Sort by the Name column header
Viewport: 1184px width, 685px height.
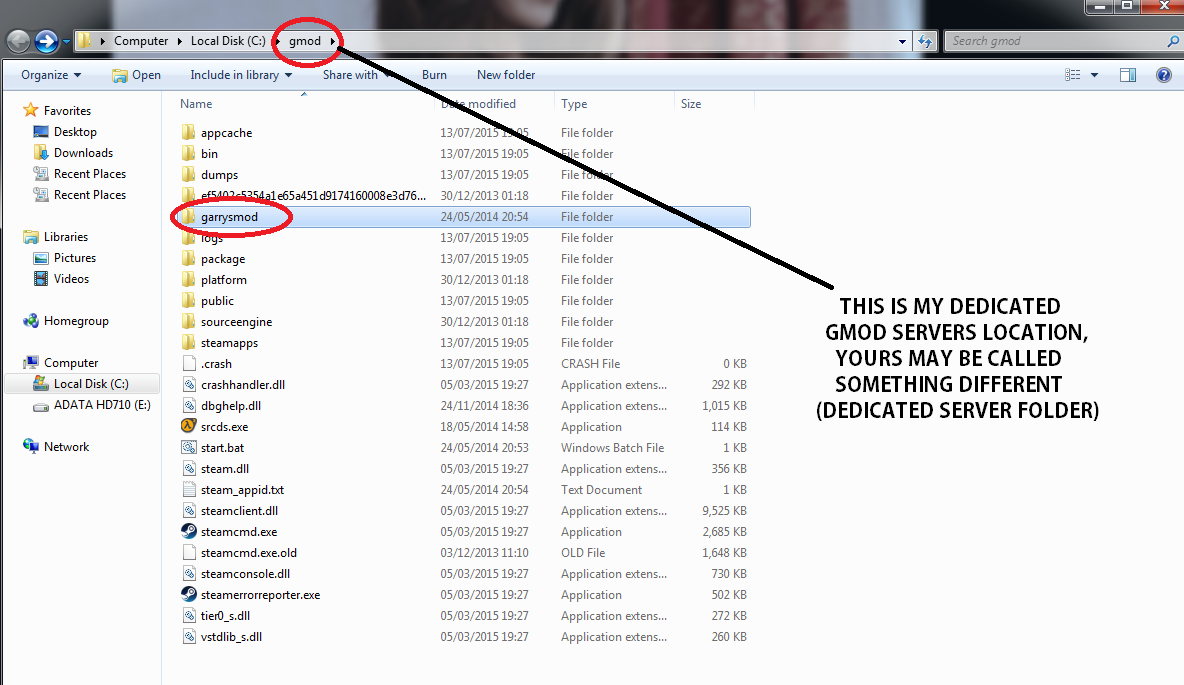pyautogui.click(x=196, y=103)
